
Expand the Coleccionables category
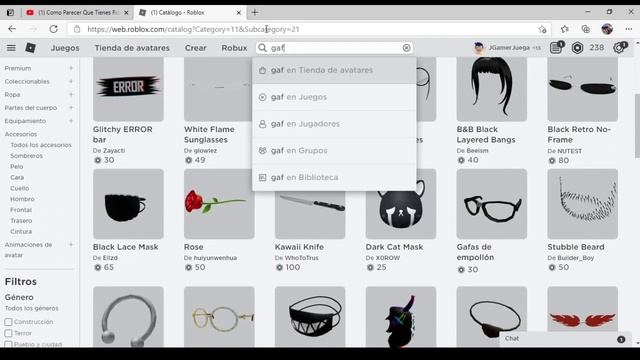(x=71, y=81)
